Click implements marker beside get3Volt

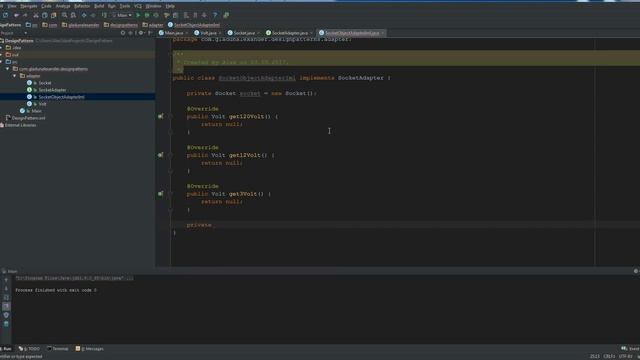tap(160, 194)
